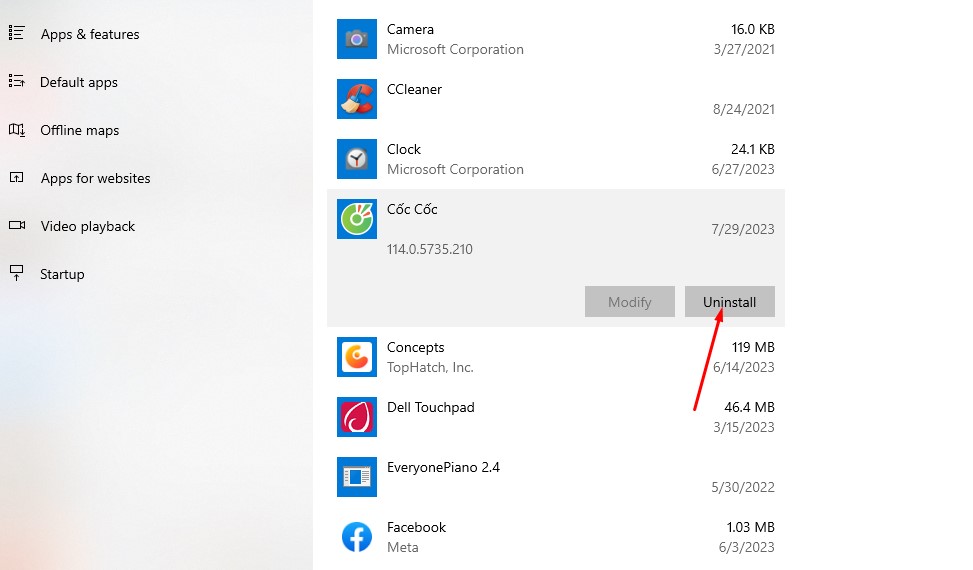Screen dimensions: 973x570
Task: Click the Camera app icon
Action: 357,39
